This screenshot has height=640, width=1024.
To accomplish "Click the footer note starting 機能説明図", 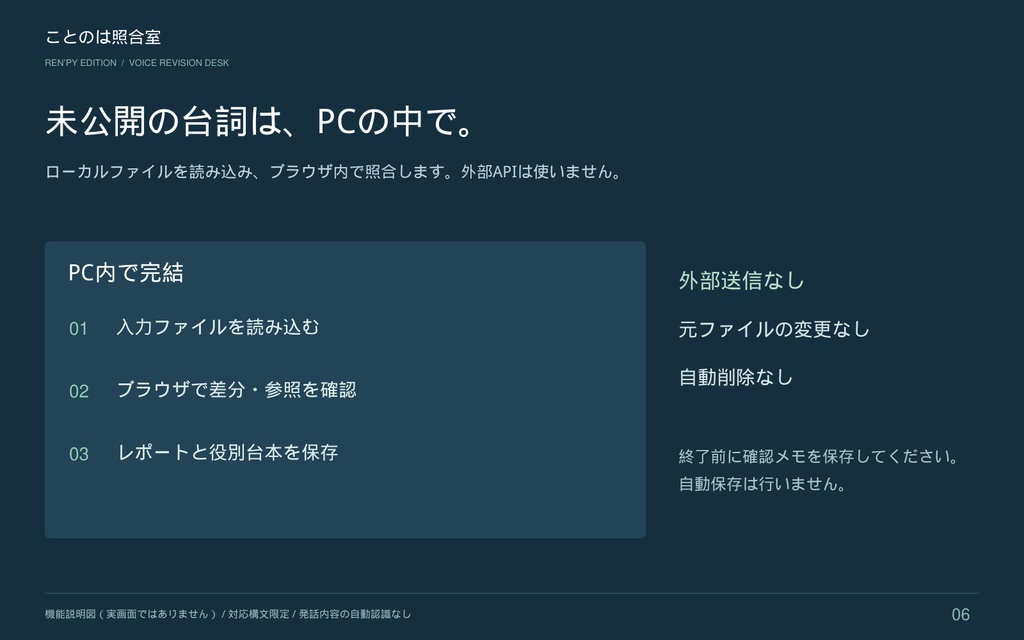I will click(x=228, y=614).
